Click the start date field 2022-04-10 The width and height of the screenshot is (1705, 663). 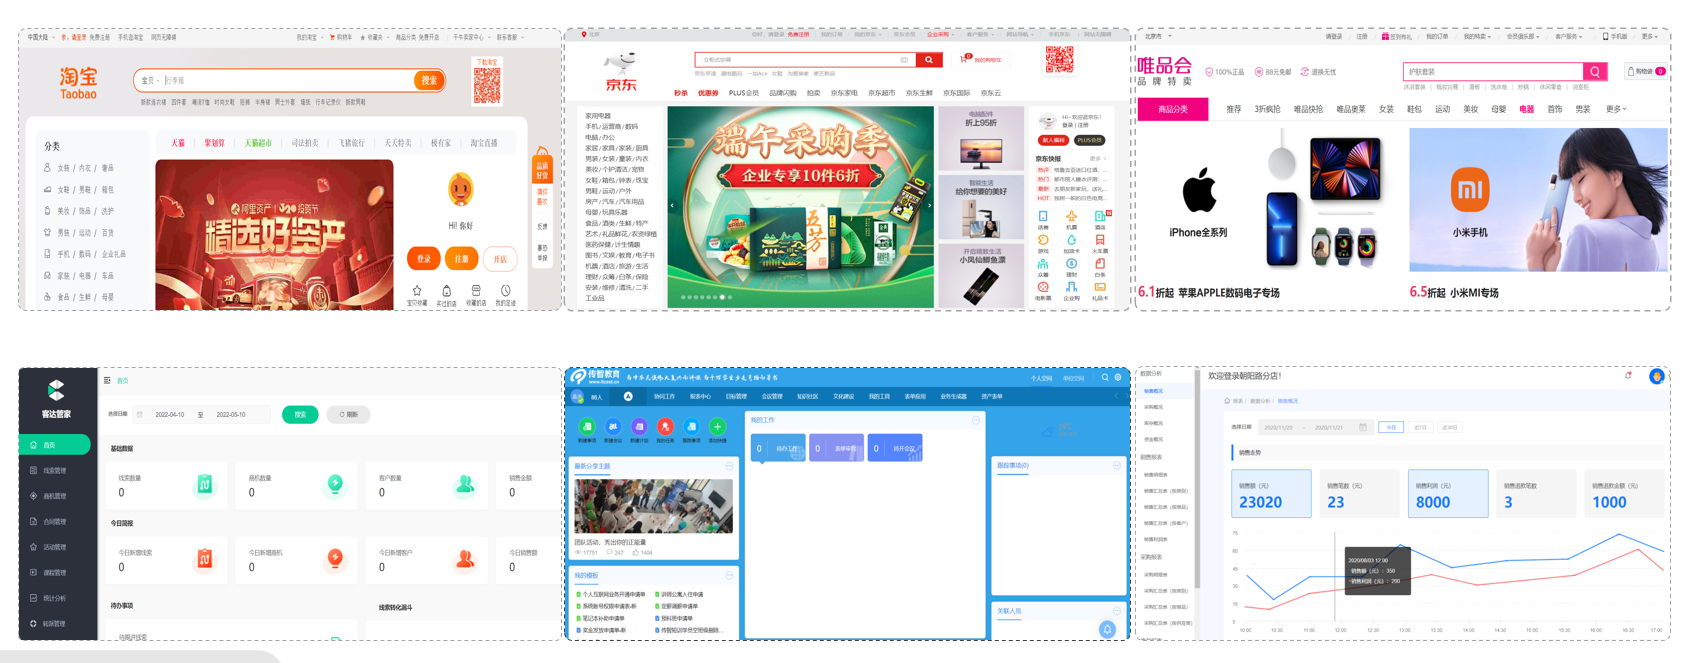[x=170, y=414]
